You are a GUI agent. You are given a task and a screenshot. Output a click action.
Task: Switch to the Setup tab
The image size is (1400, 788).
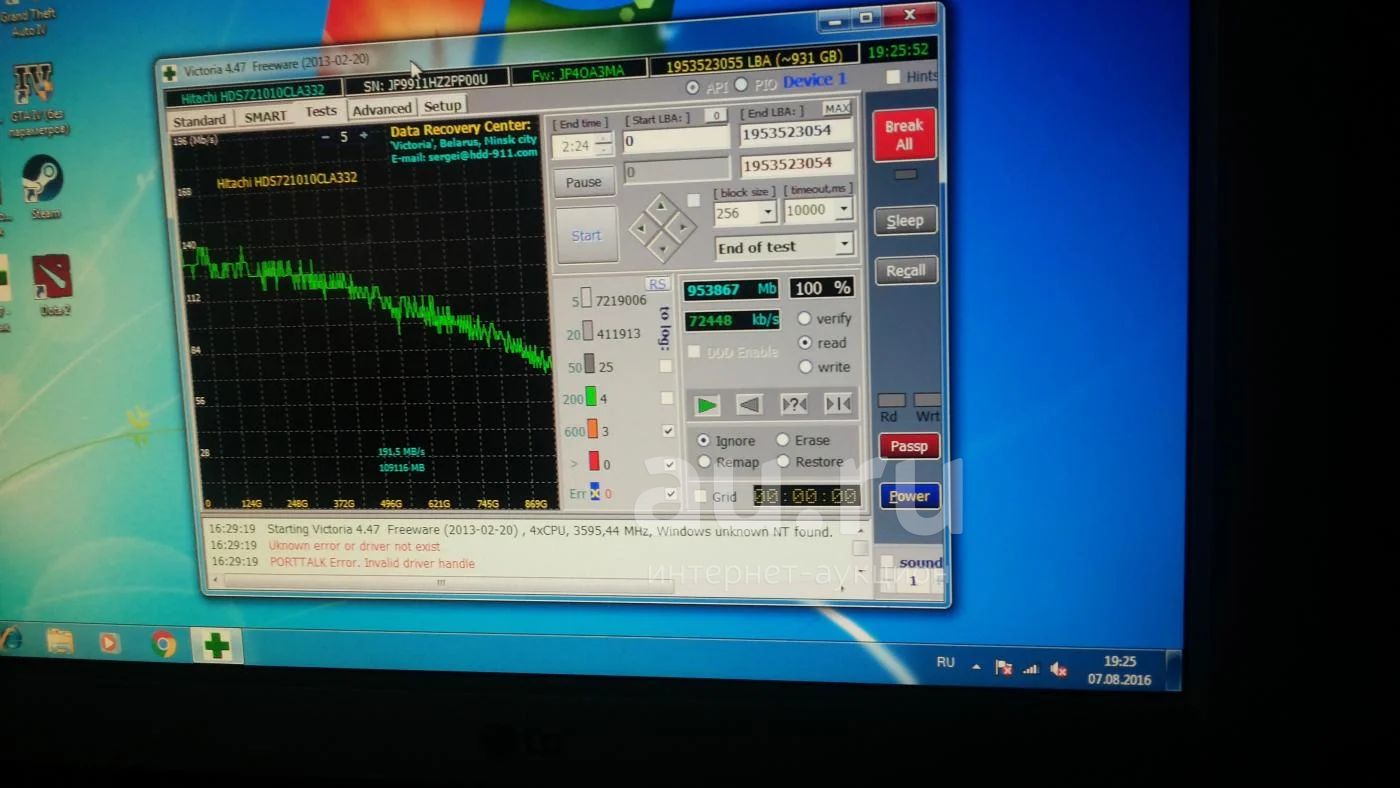442,106
